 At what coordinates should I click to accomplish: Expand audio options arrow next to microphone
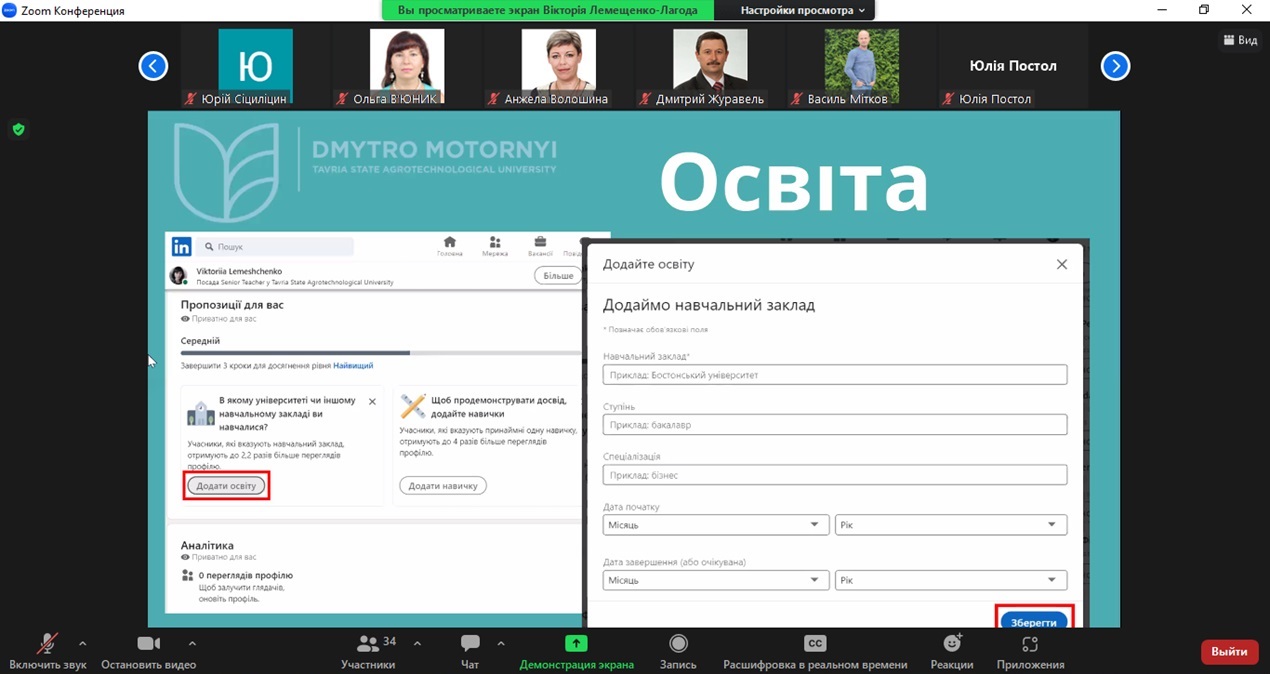coord(82,643)
